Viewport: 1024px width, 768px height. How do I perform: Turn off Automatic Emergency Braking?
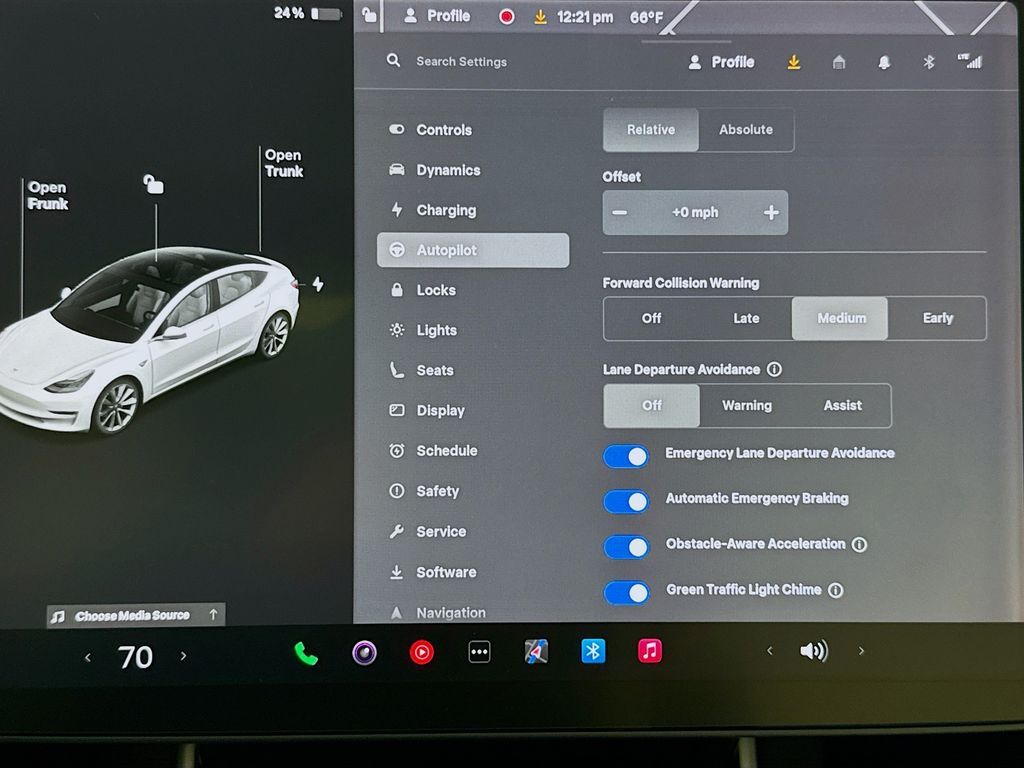(626, 501)
